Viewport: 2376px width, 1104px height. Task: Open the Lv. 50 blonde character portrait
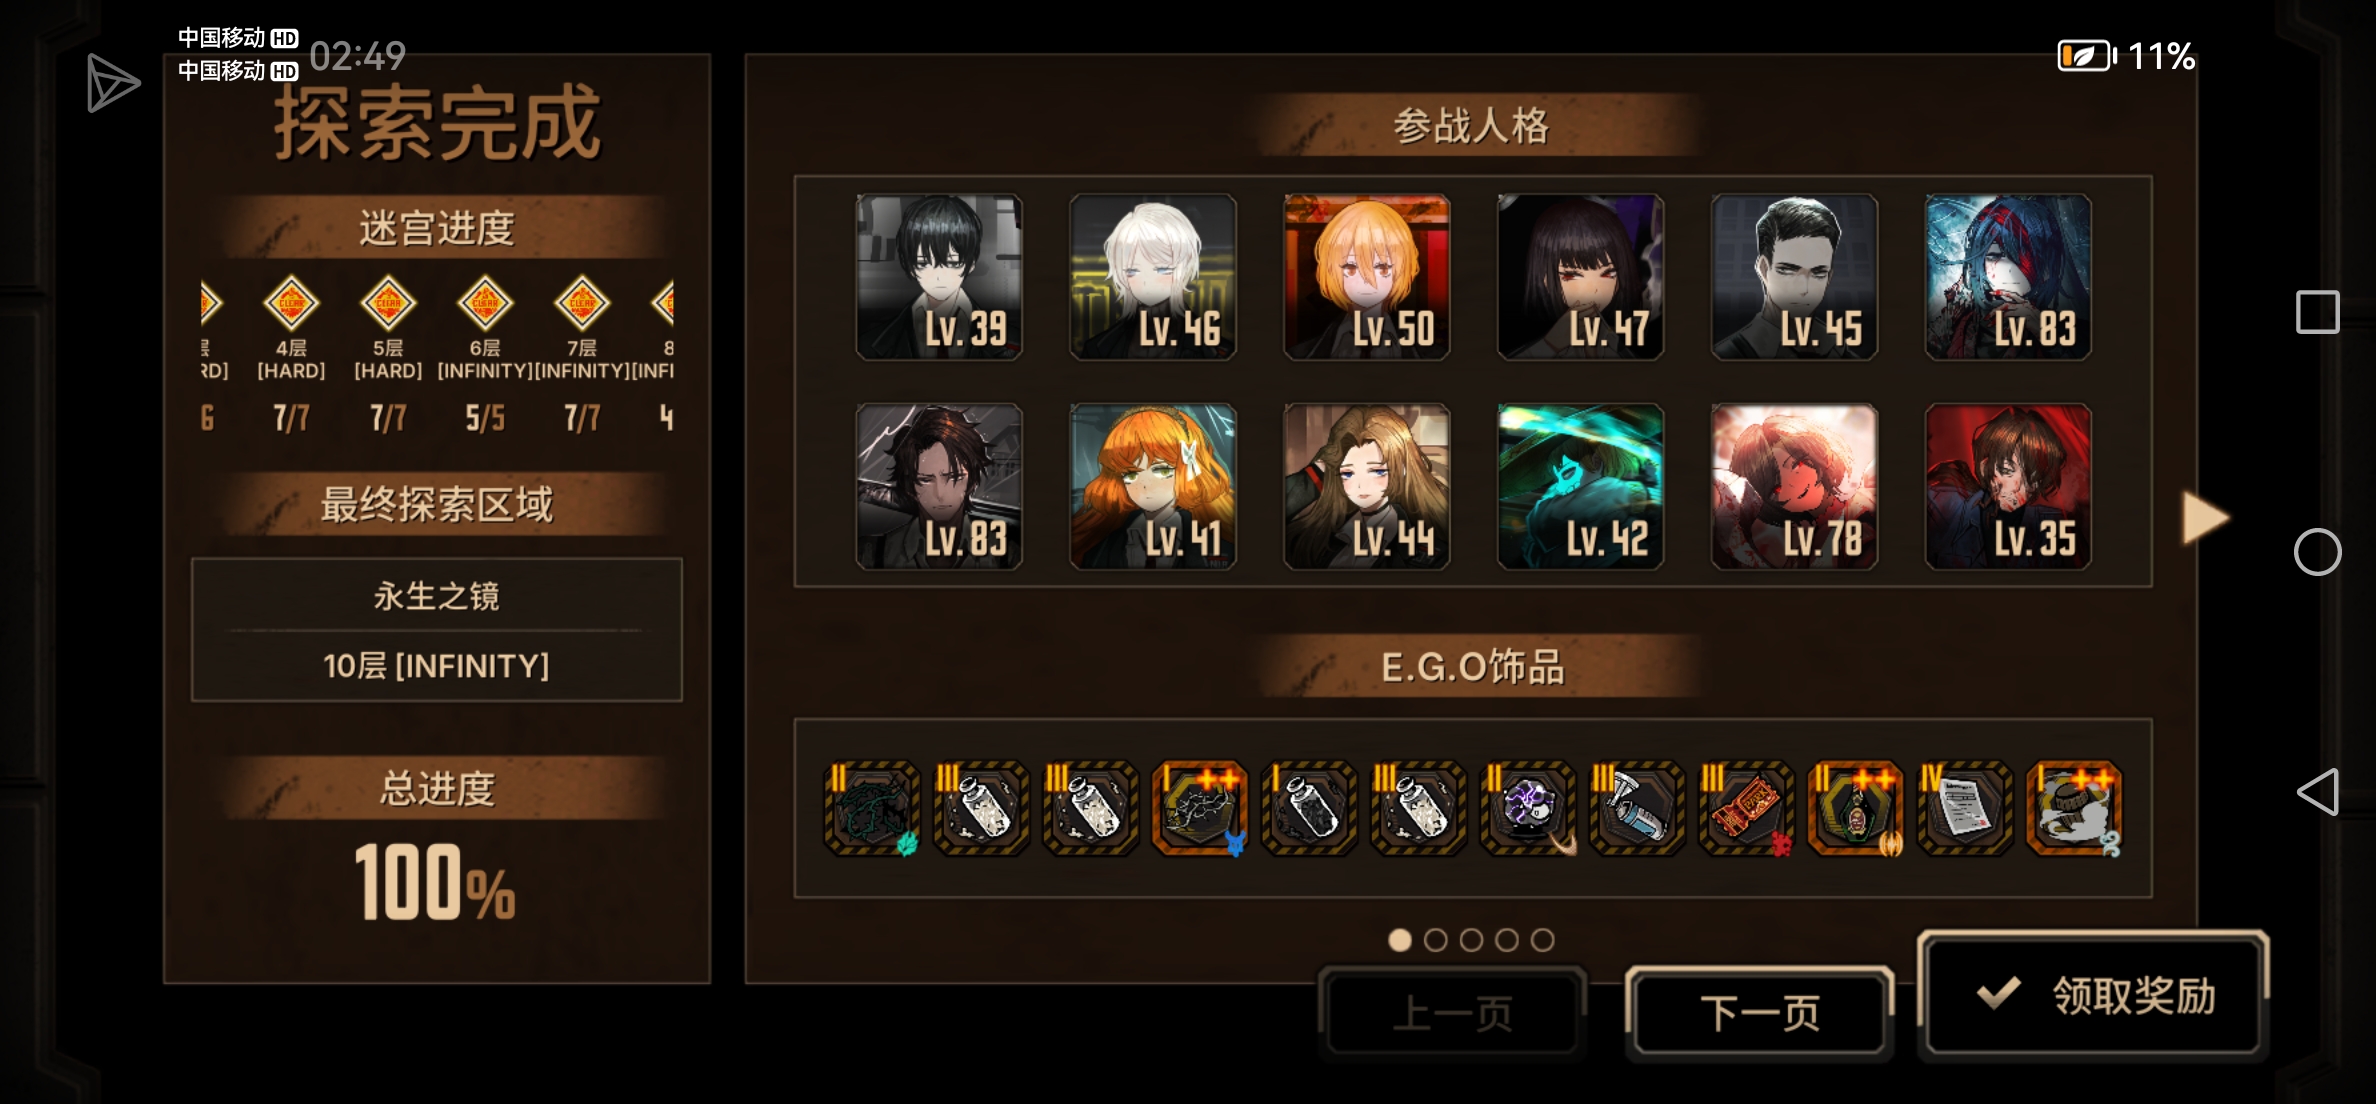1366,277
